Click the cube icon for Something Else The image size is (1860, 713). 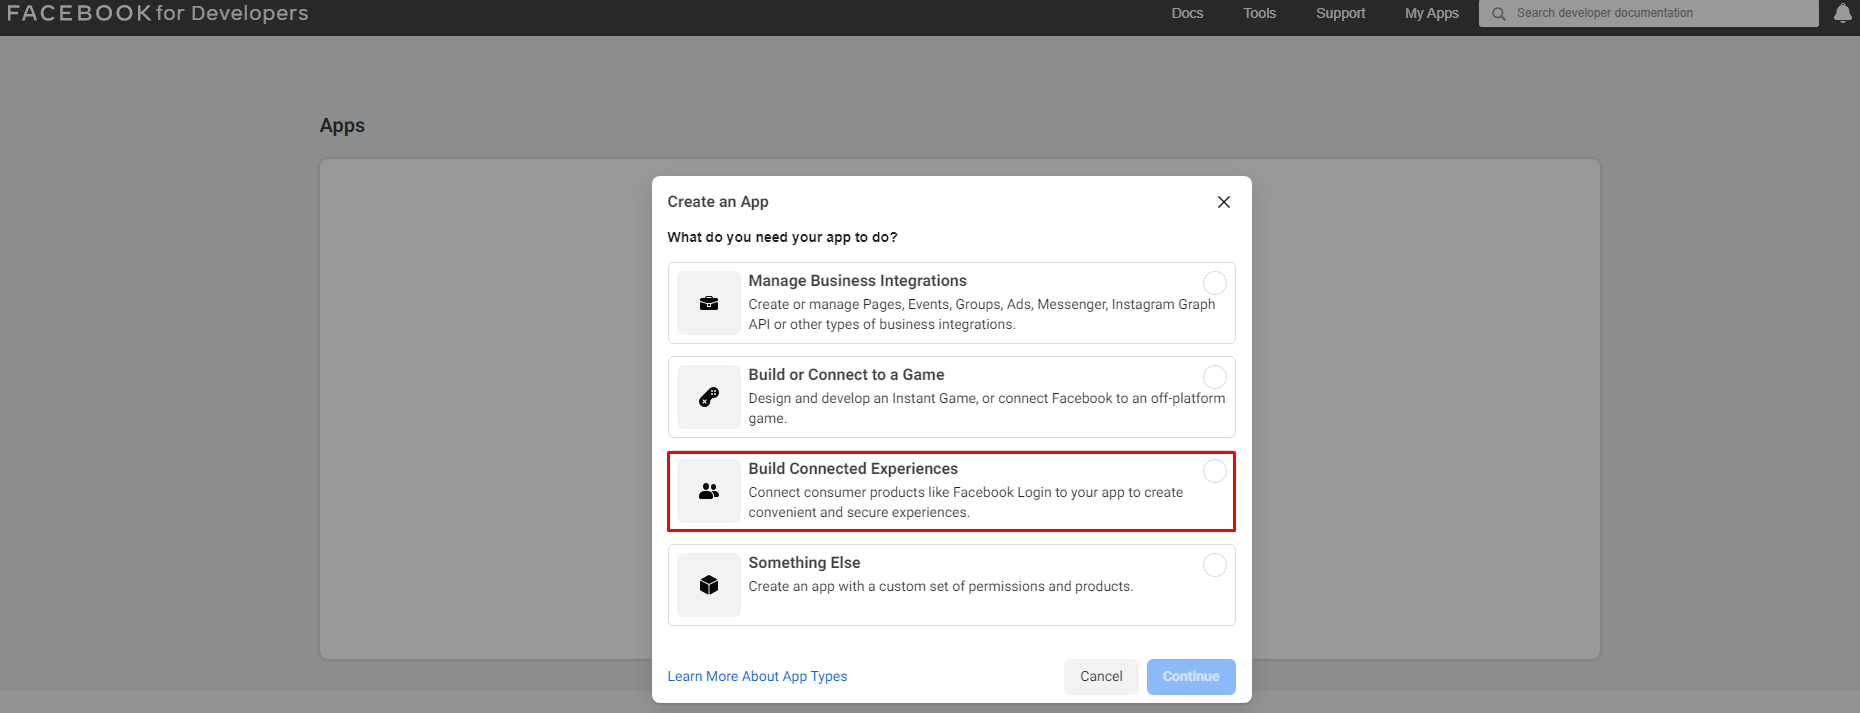[709, 585]
